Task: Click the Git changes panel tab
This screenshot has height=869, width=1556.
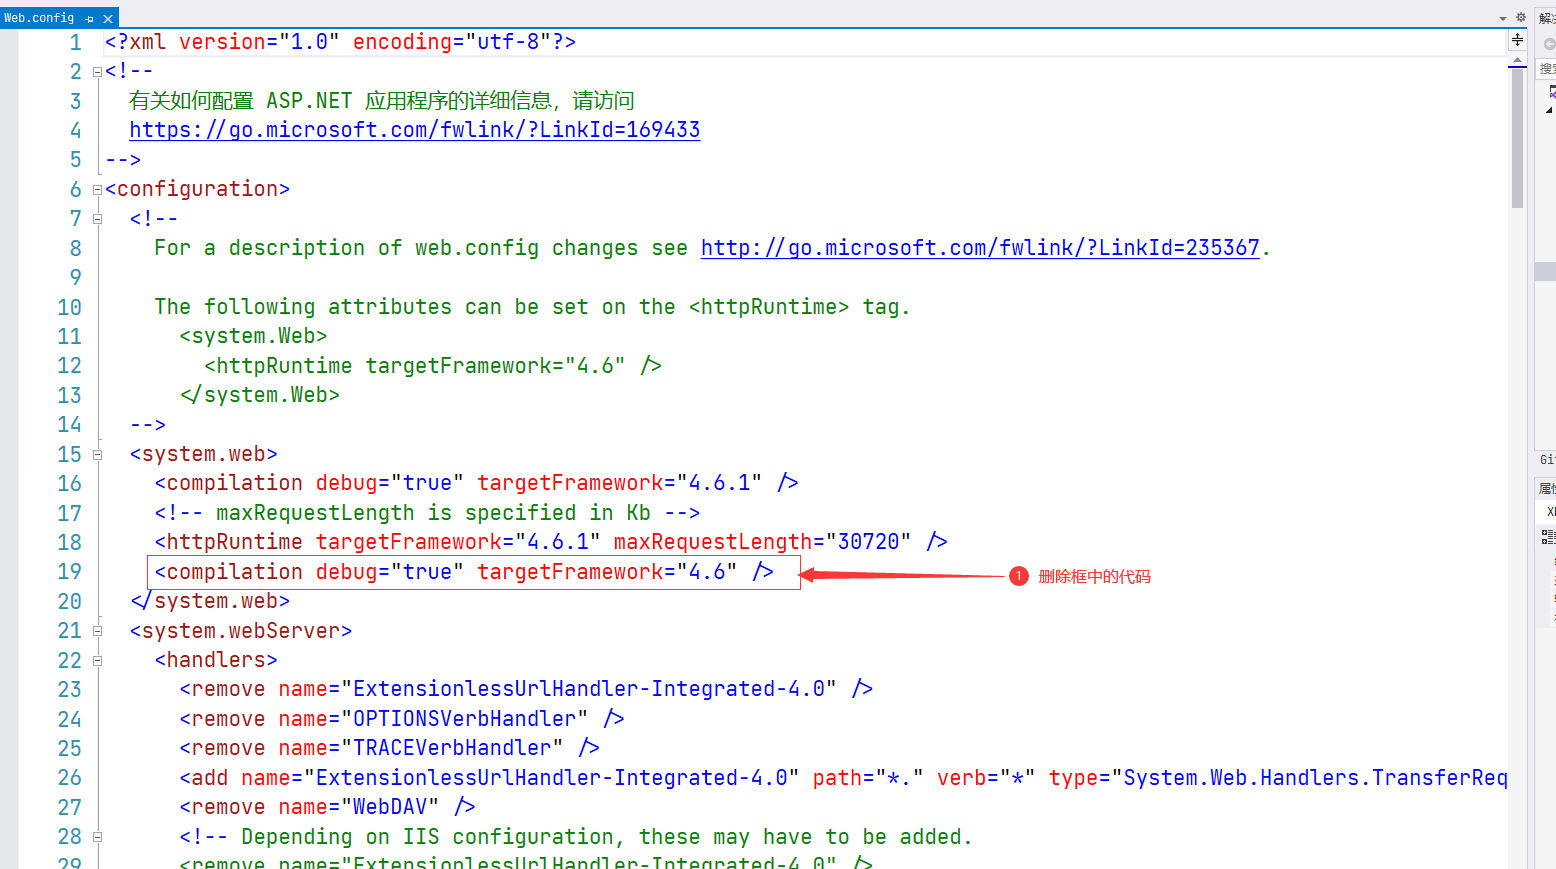Action: click(1547, 459)
